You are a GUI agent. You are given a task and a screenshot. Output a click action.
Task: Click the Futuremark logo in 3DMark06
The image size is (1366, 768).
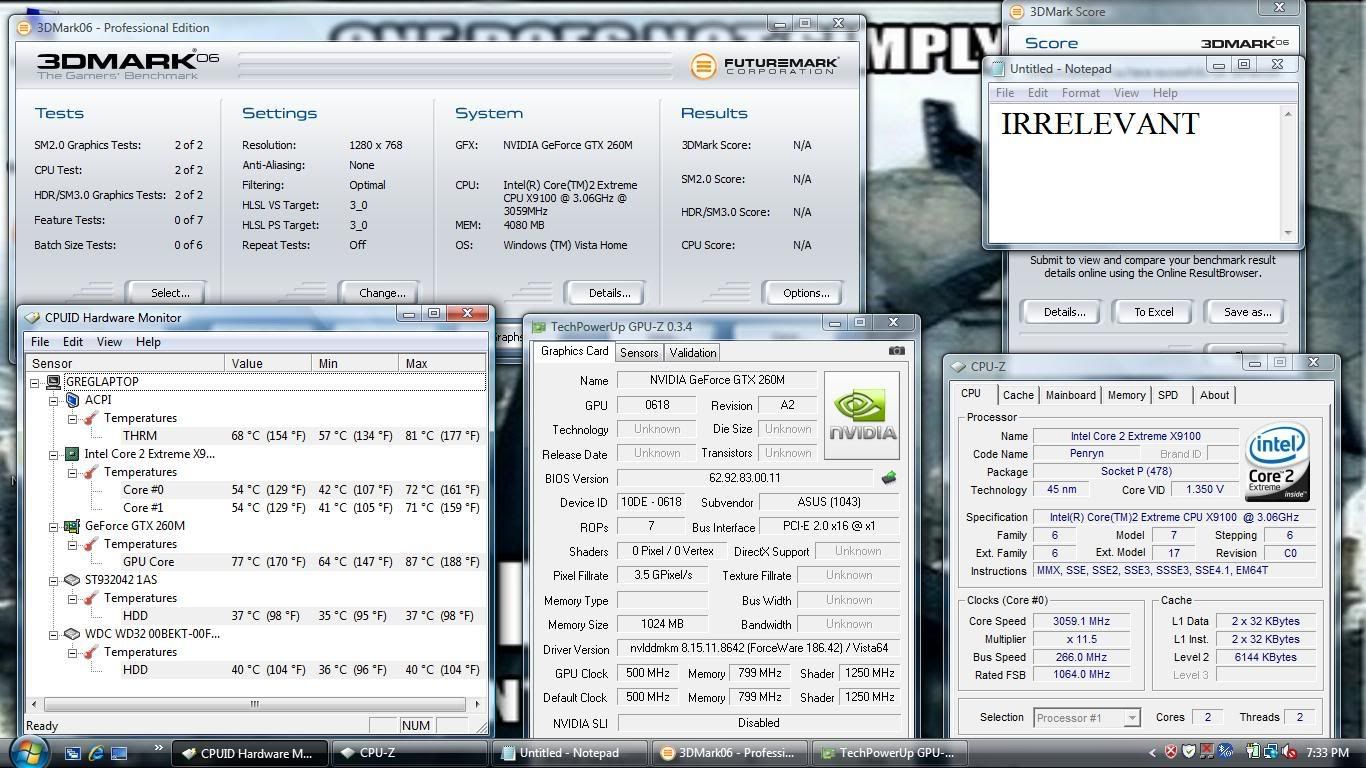click(x=765, y=66)
